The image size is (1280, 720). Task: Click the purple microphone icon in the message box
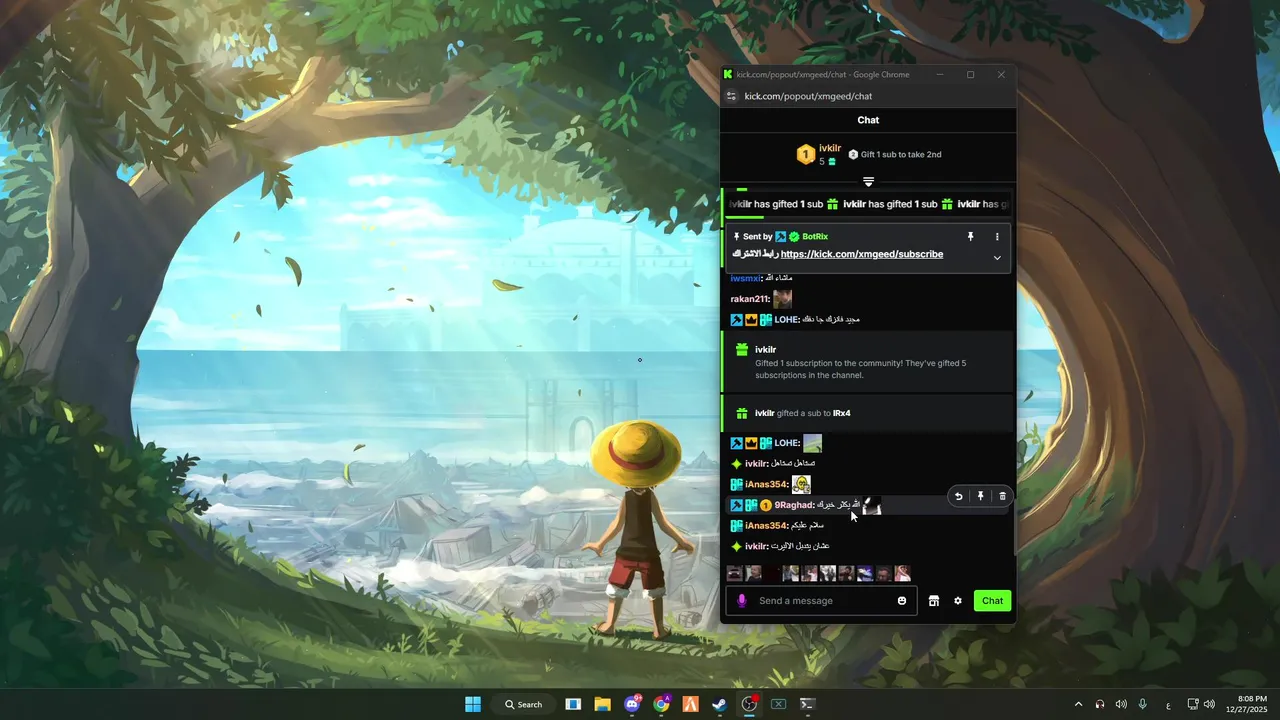tap(741, 601)
